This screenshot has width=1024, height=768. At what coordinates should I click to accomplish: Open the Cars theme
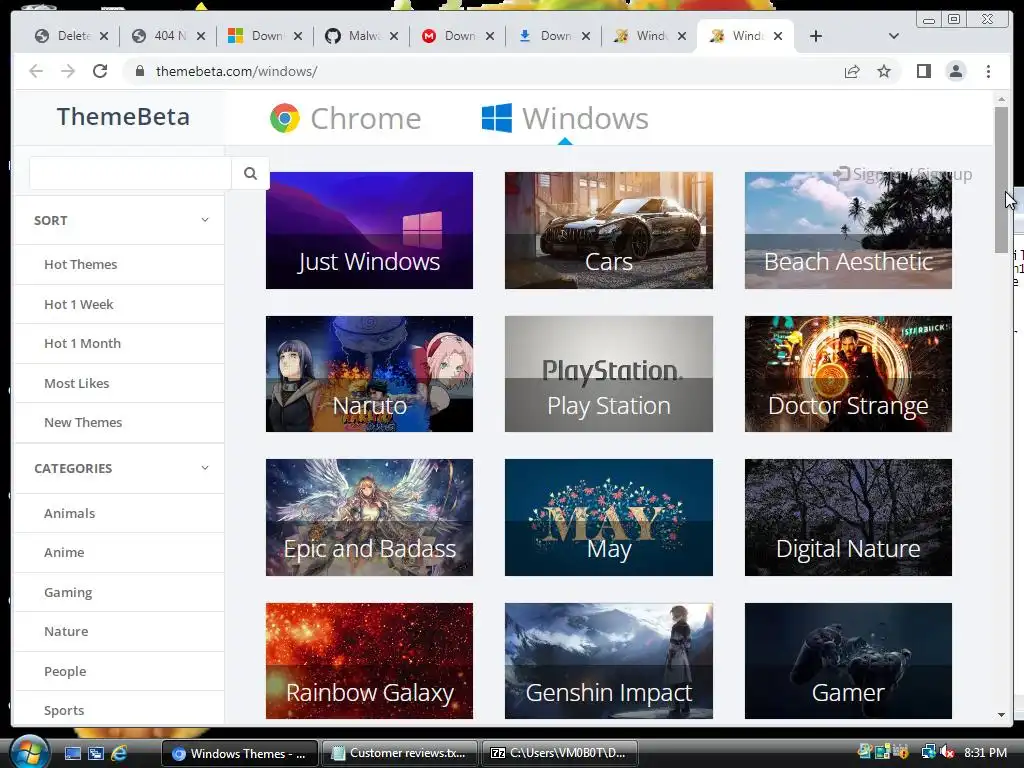pos(609,230)
